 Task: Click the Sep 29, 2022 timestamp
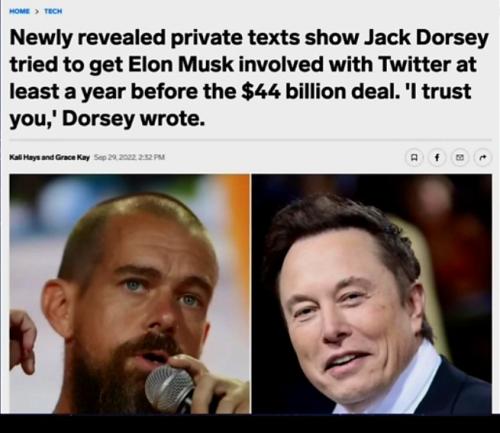pyautogui.click(x=129, y=157)
